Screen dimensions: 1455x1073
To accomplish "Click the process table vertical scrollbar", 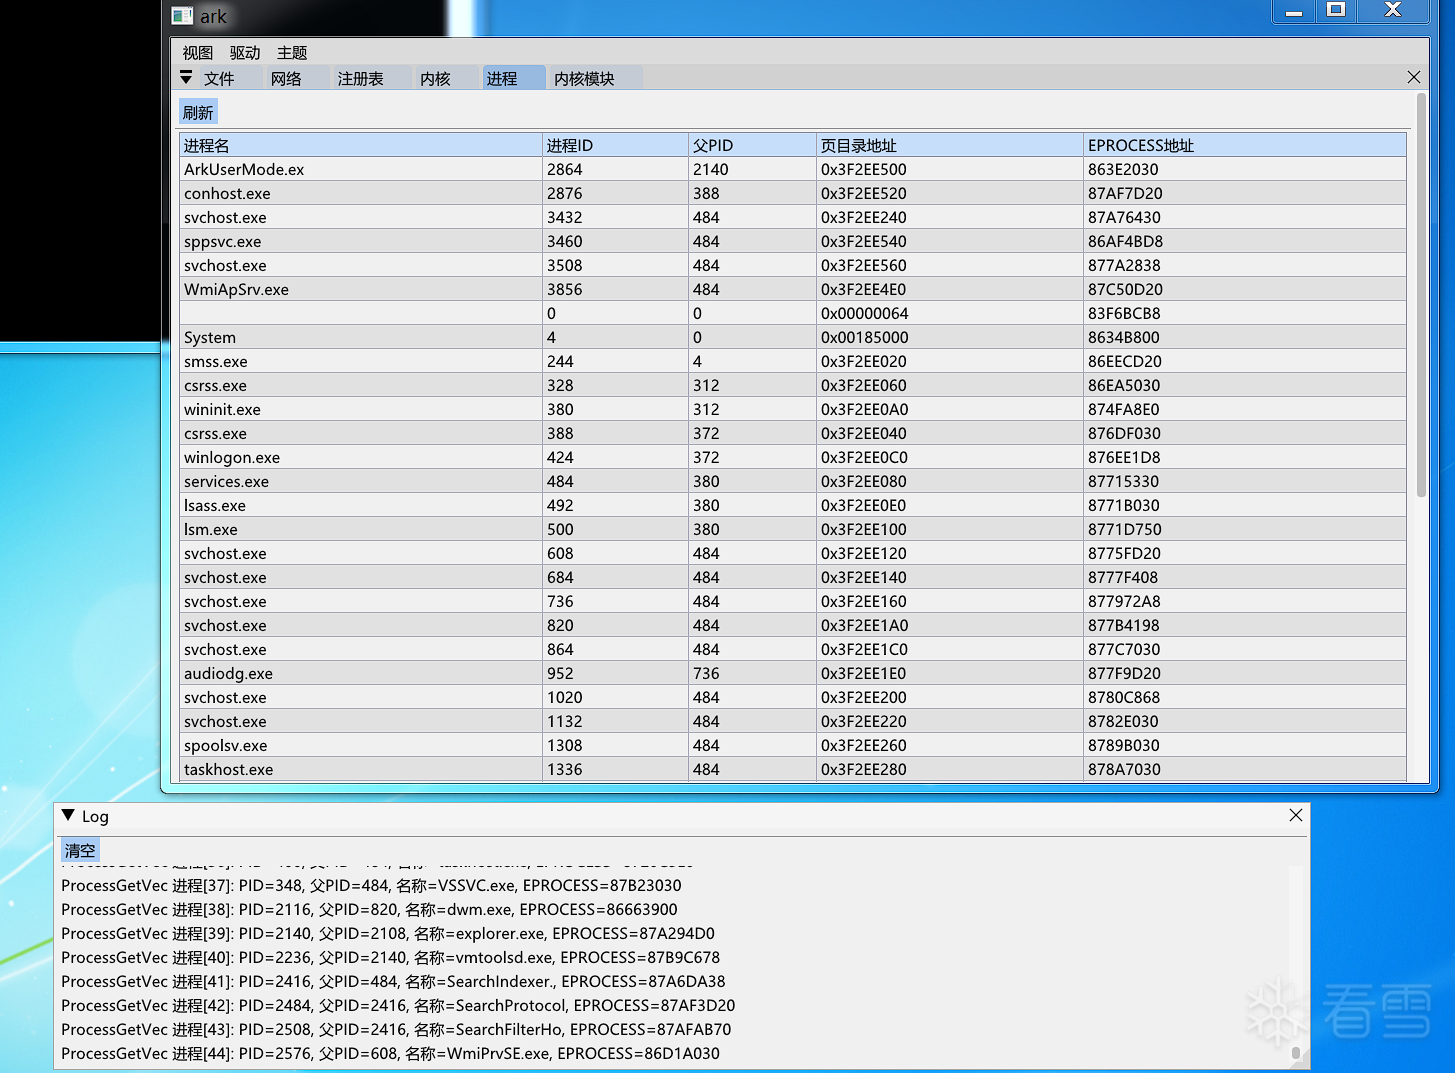I will click(1421, 295).
